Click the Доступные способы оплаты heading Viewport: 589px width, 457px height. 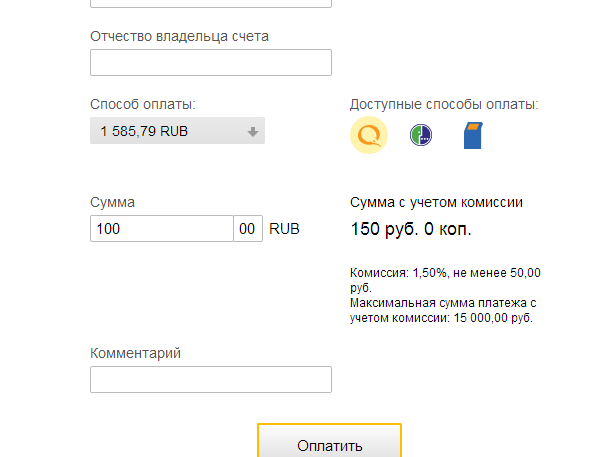[x=444, y=104]
